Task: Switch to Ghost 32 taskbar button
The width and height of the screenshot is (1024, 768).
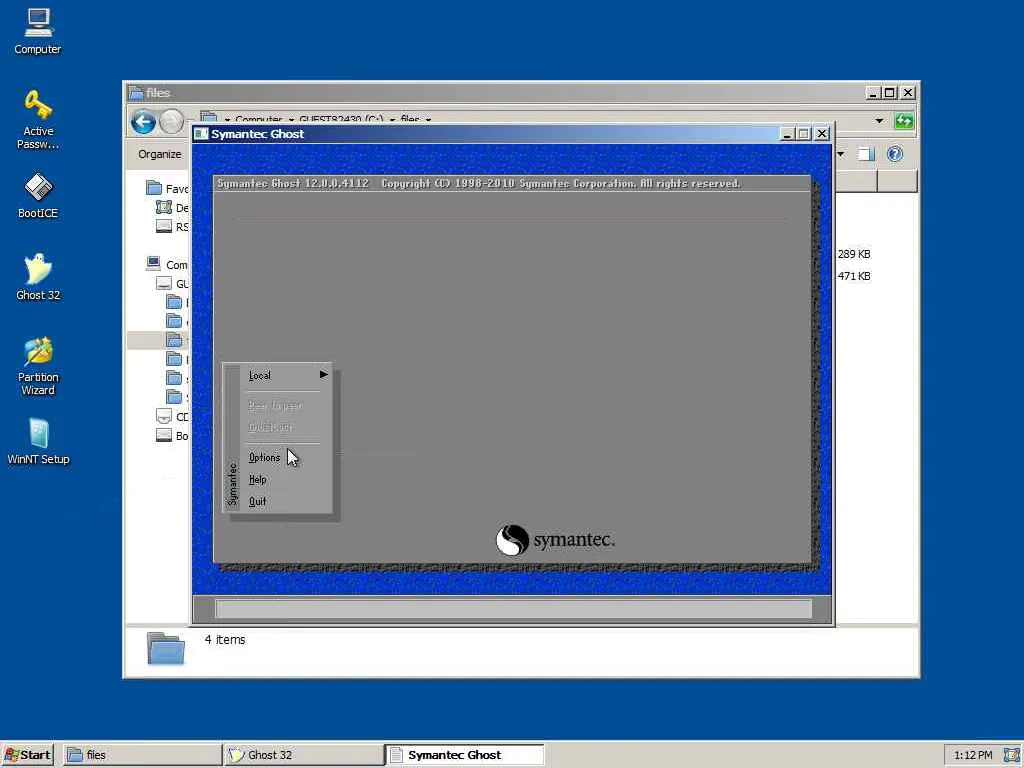Action: [304, 755]
